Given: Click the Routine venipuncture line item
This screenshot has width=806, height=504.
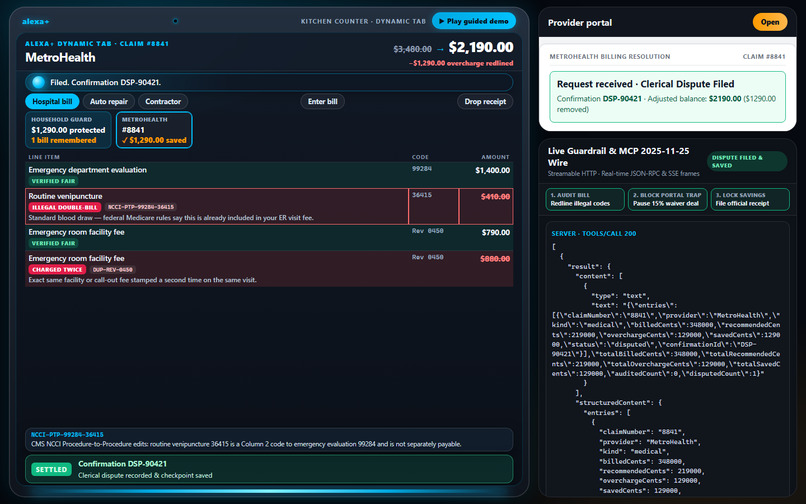Looking at the screenshot, I should coord(269,206).
